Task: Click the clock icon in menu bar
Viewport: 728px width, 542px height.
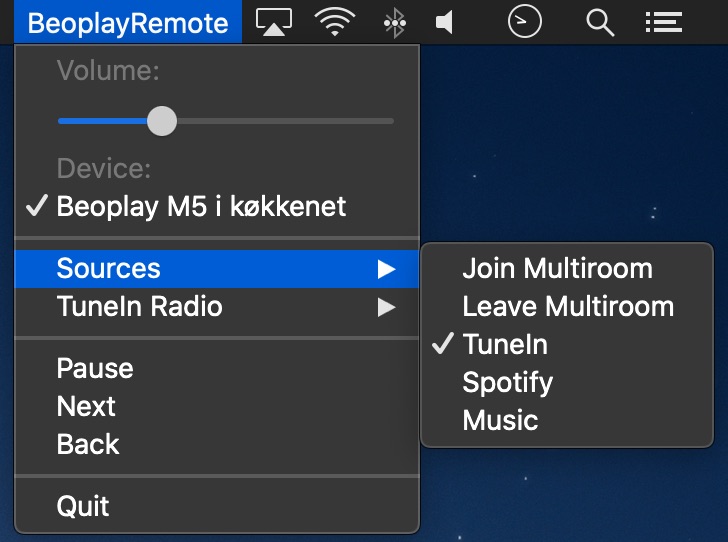Action: click(x=525, y=21)
